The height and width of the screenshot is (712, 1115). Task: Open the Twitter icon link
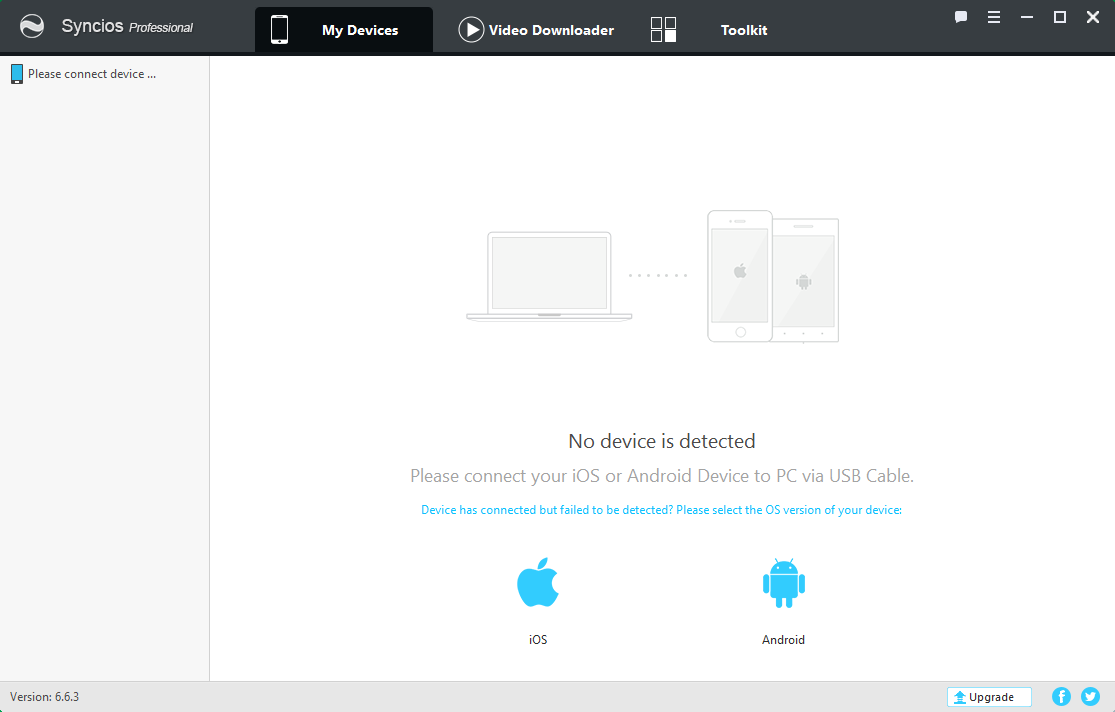(1091, 697)
